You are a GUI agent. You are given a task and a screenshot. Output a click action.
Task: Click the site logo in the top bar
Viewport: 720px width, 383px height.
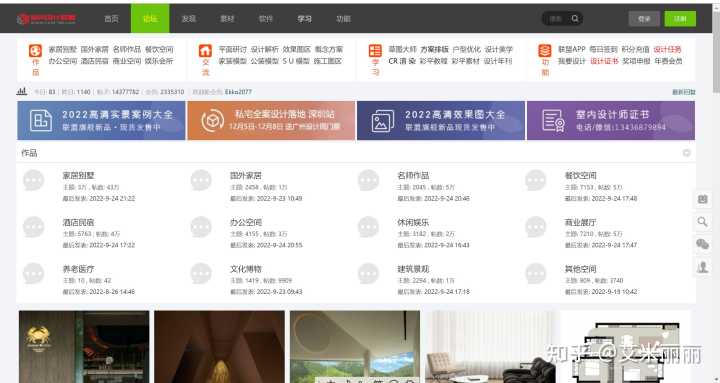pyautogui.click(x=46, y=19)
